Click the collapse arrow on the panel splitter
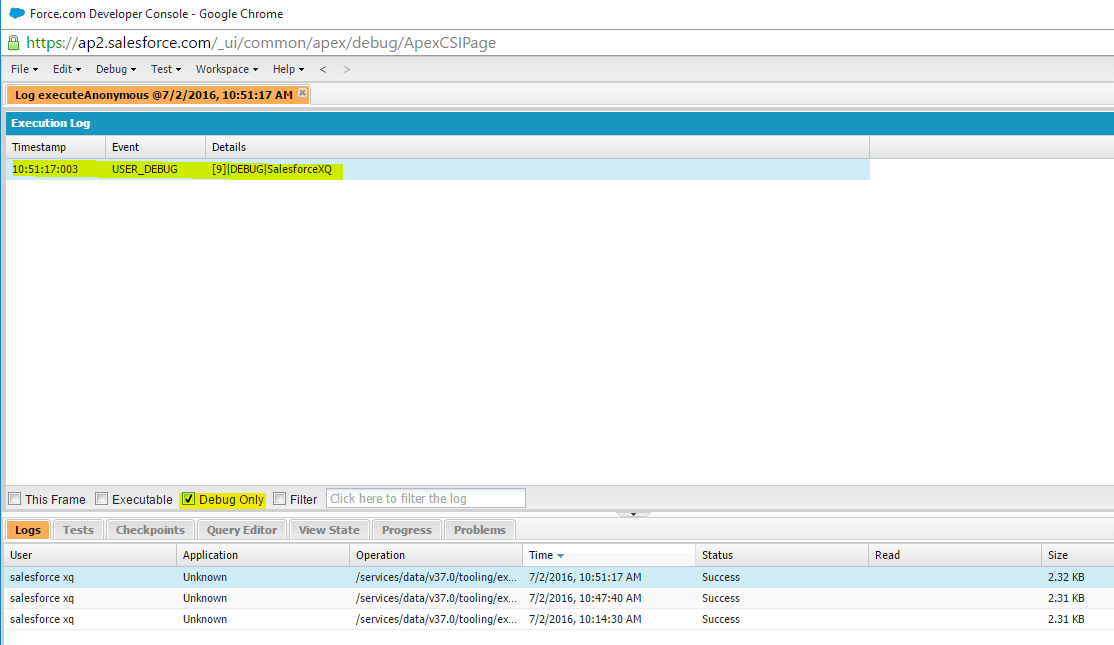 [633, 512]
